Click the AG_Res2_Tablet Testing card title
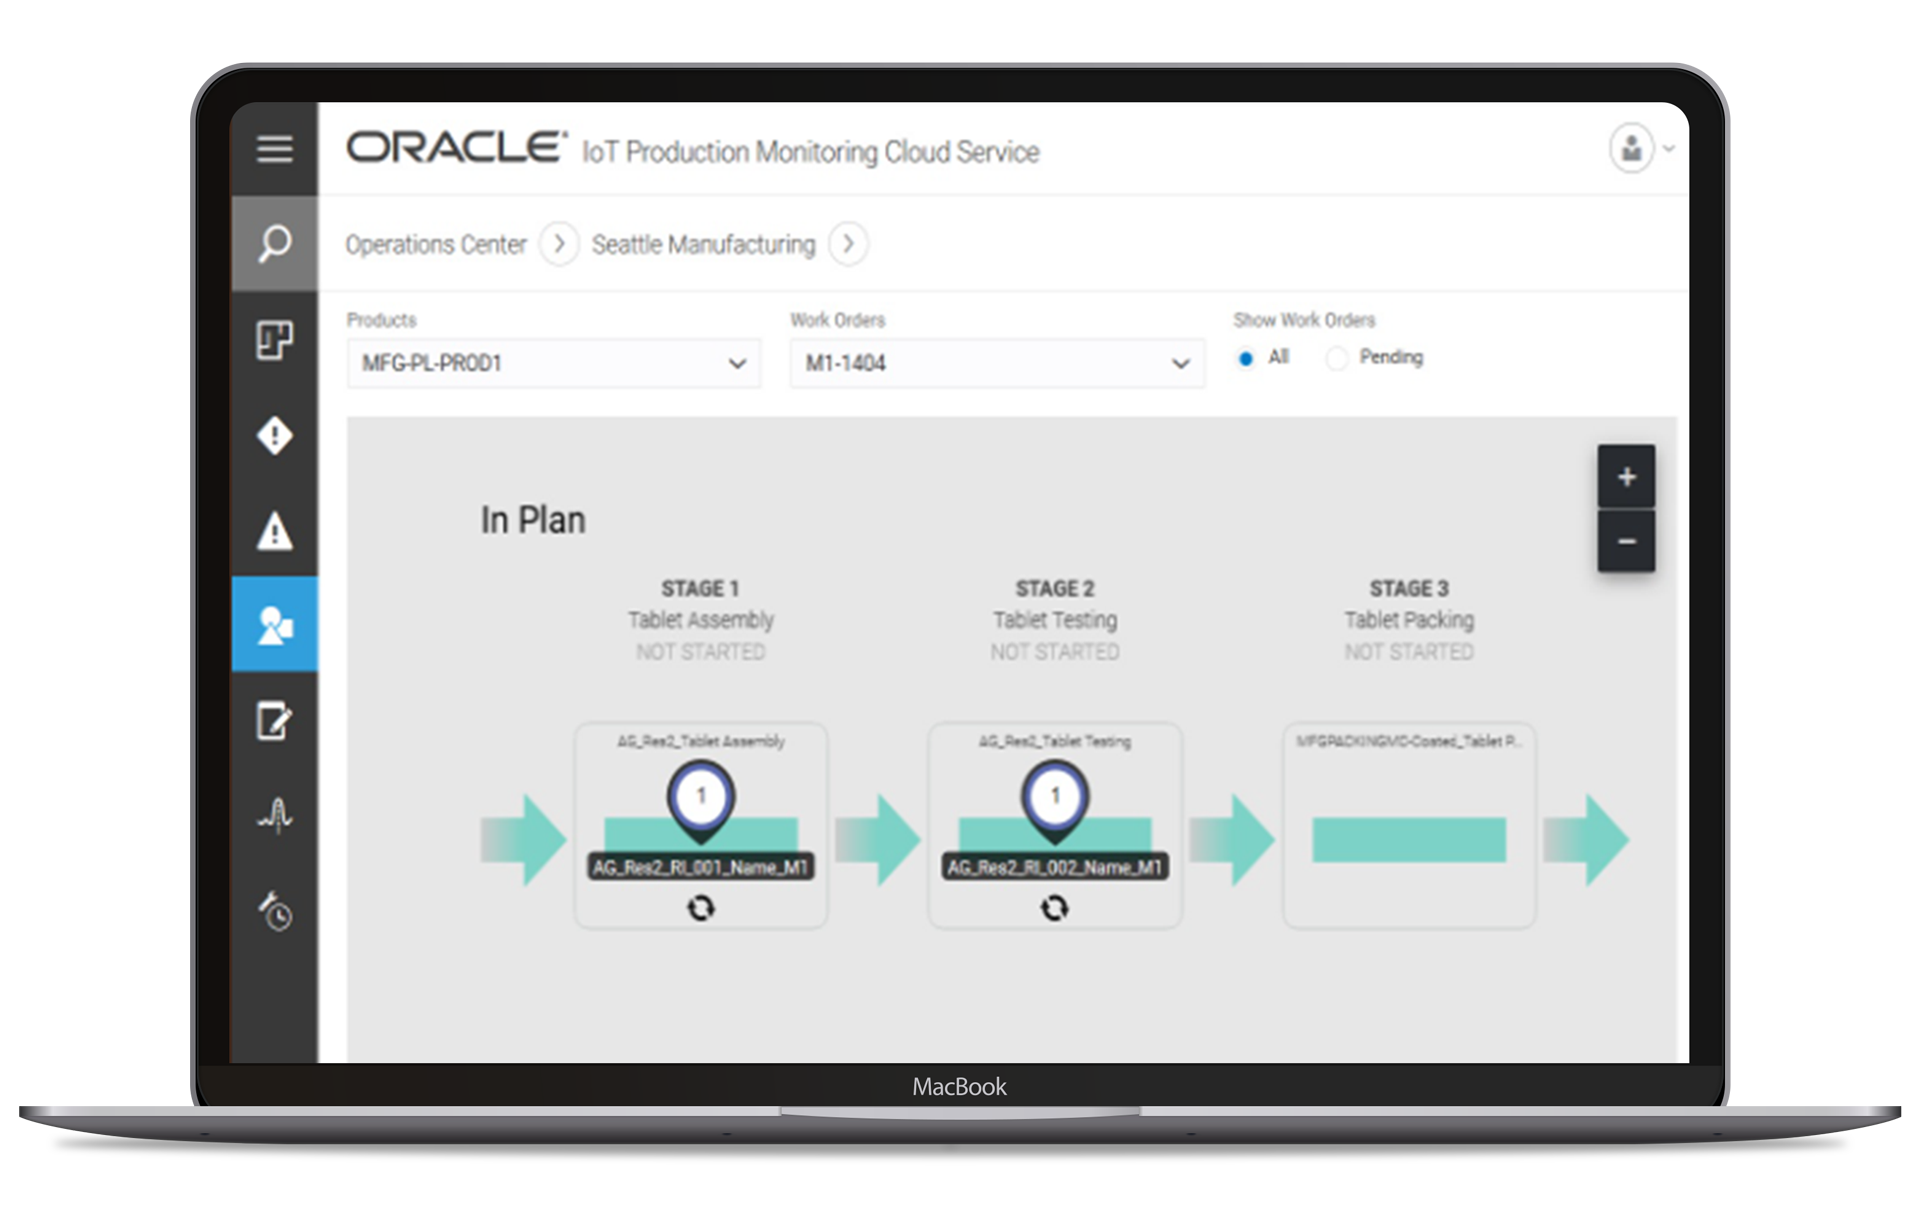 coord(1055,741)
